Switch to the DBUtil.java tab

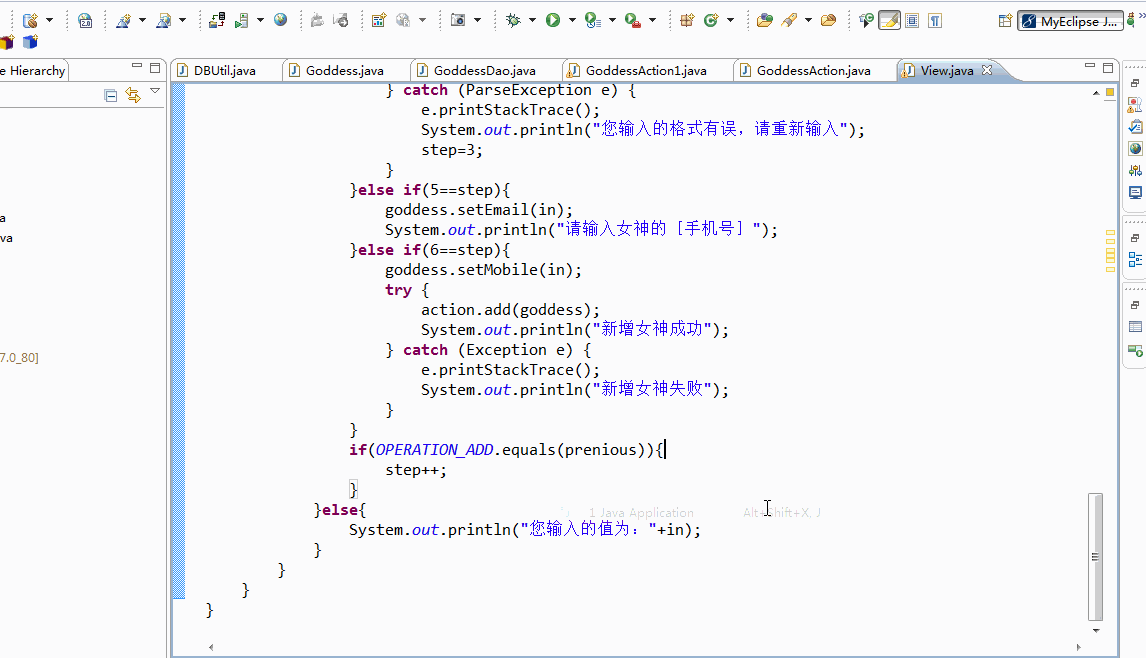pos(224,70)
